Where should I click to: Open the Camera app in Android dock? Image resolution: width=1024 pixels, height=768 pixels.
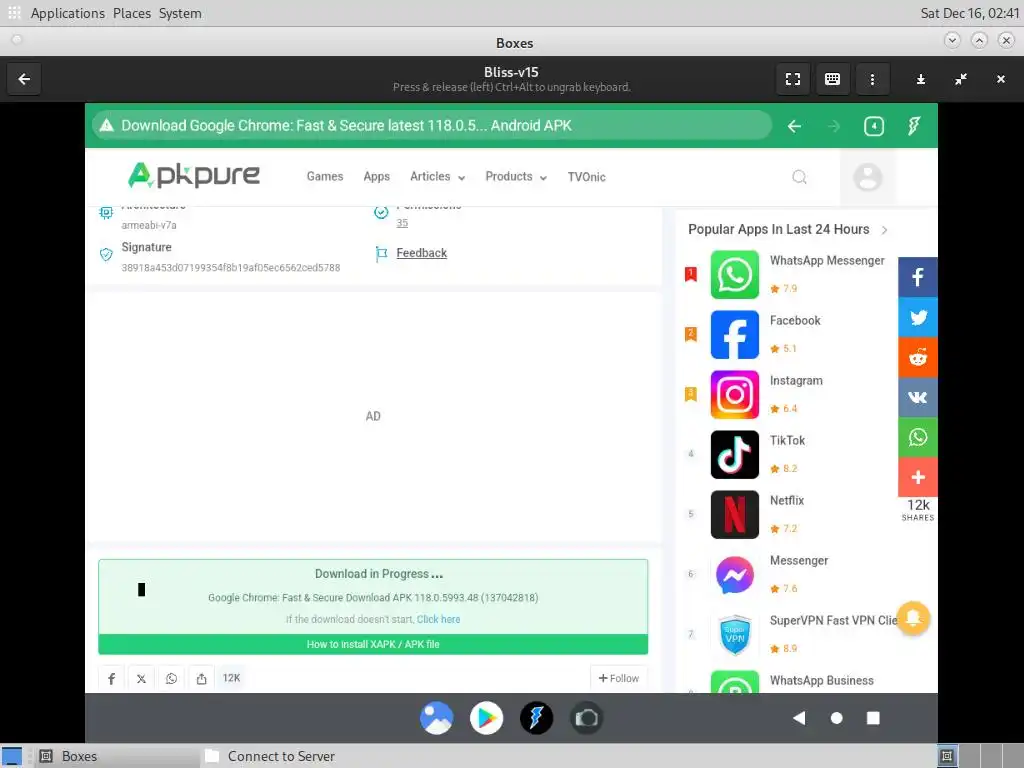click(586, 718)
